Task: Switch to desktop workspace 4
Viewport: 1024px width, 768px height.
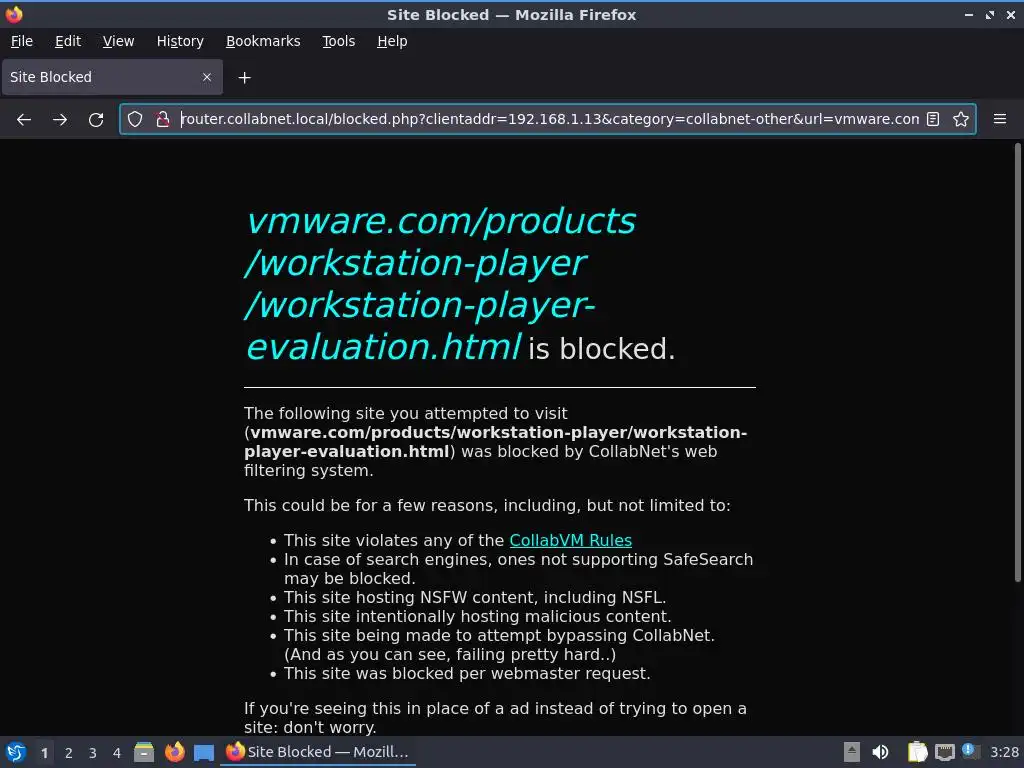Action: point(117,753)
